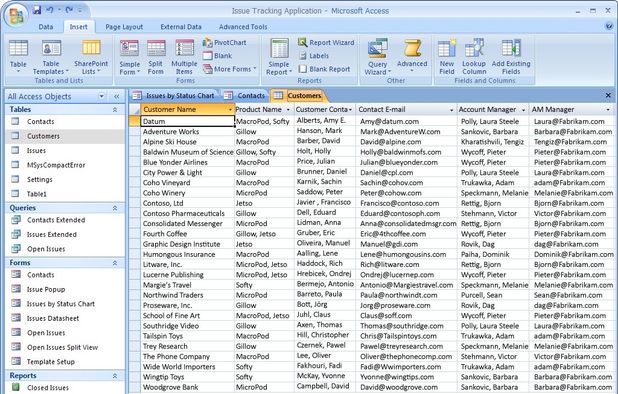
Task: Open the MSysCompactError table
Action: pos(56,165)
